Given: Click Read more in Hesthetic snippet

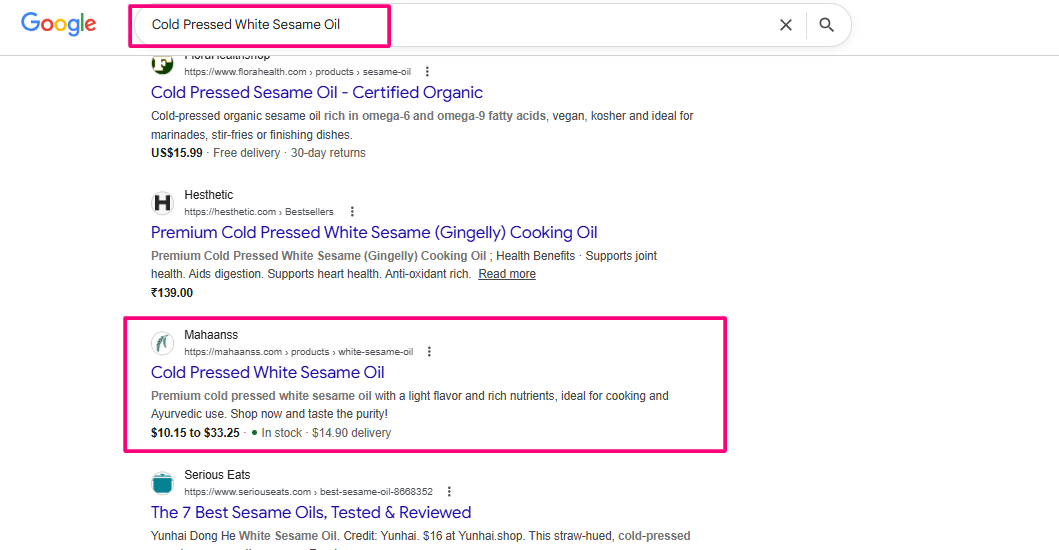Looking at the screenshot, I should [x=507, y=274].
